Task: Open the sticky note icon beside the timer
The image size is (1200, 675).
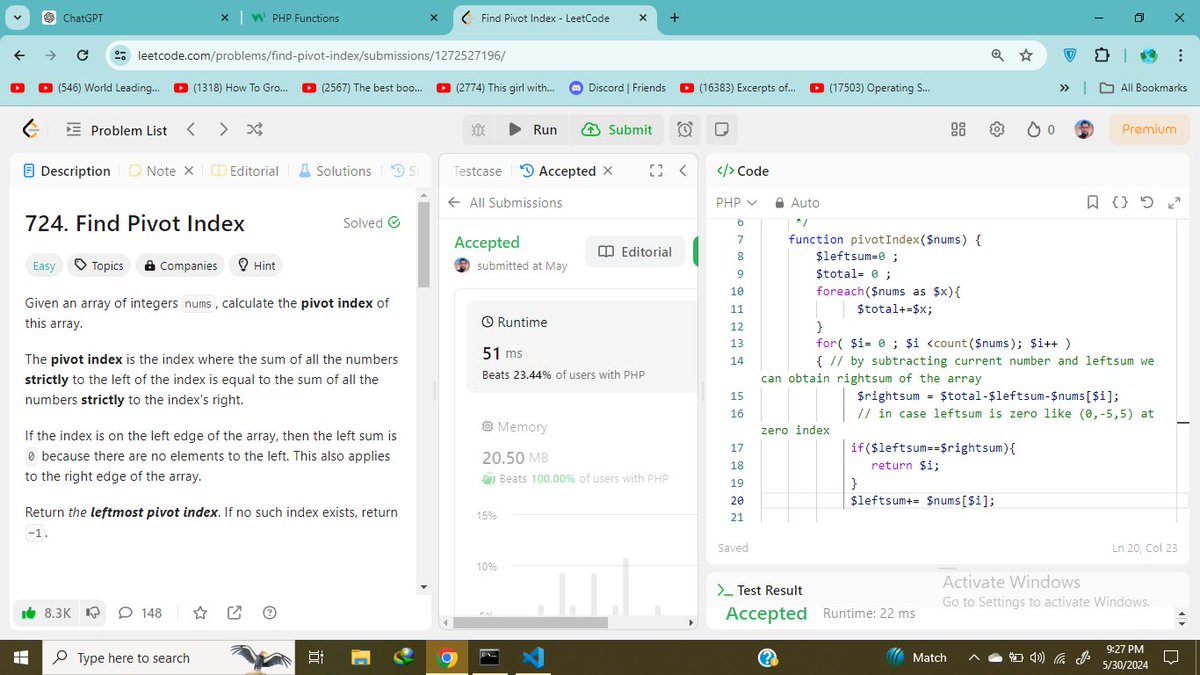Action: [721, 129]
